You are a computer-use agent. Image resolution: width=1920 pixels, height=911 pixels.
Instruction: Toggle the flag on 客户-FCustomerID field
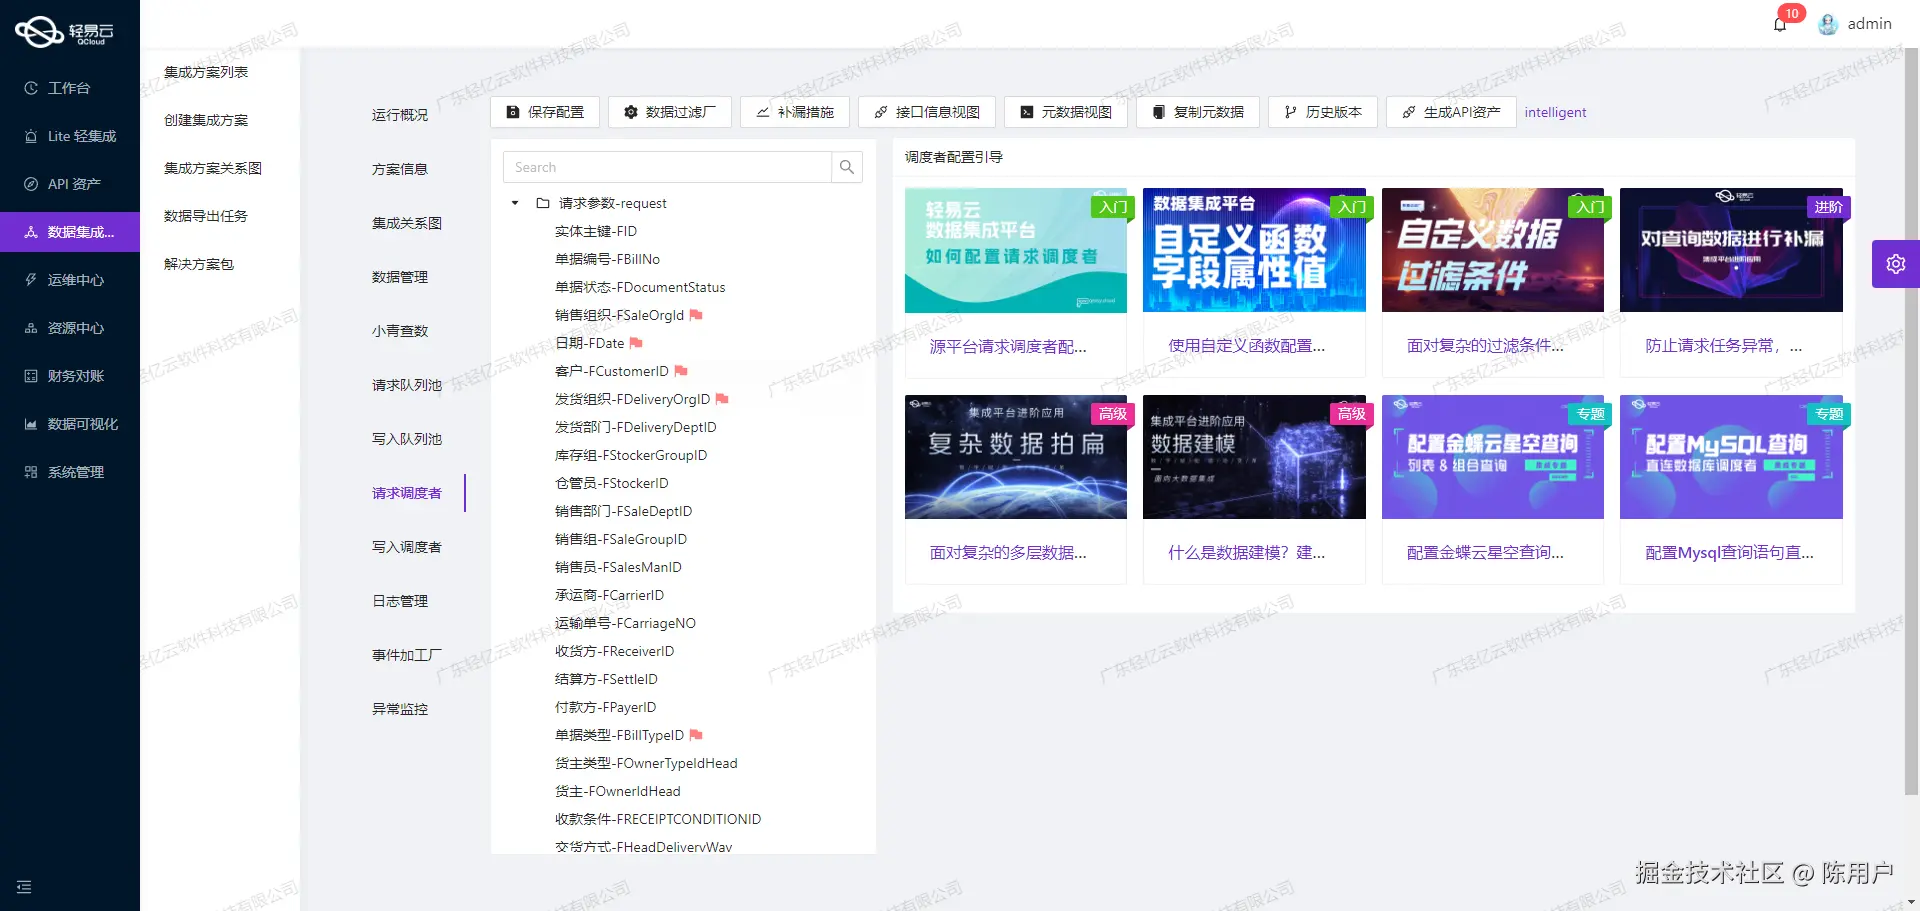683,371
